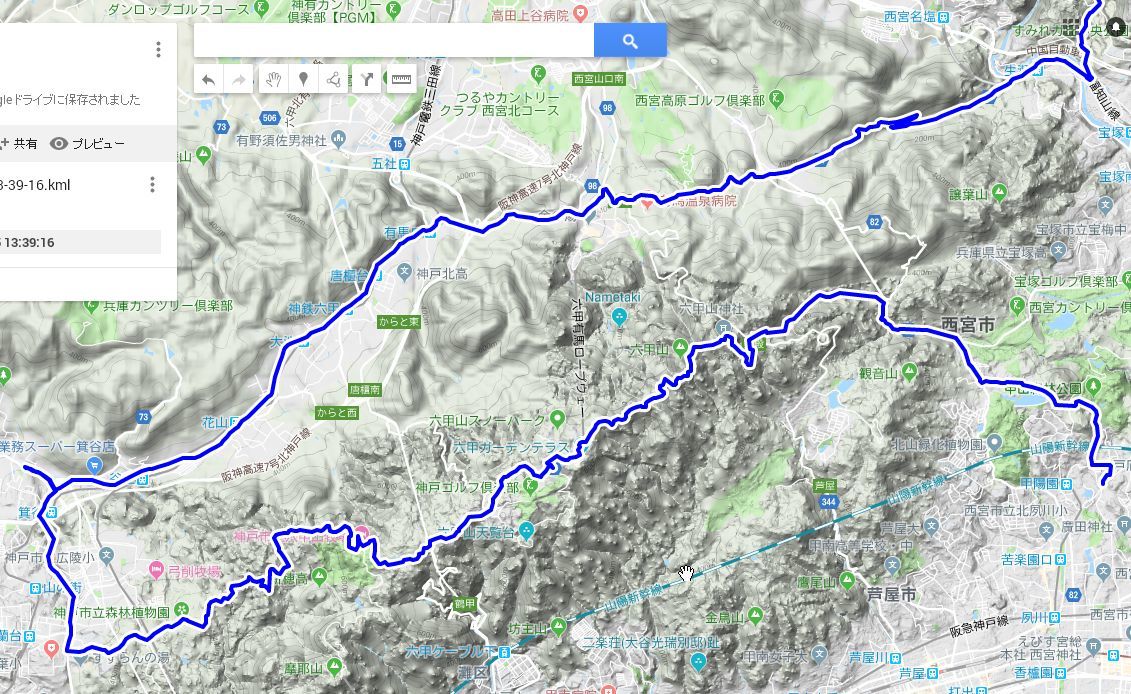Click the 北山緑化植物園 place marker
Viewport: 1131px width, 694px height.
994,442
